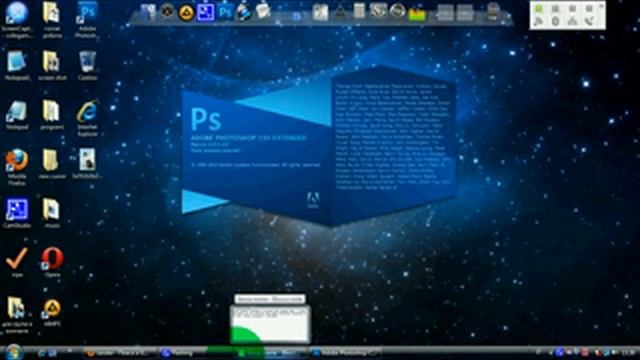Open the bottom-left folder shortcut on desktop
The width and height of the screenshot is (640, 360).
tap(17, 315)
